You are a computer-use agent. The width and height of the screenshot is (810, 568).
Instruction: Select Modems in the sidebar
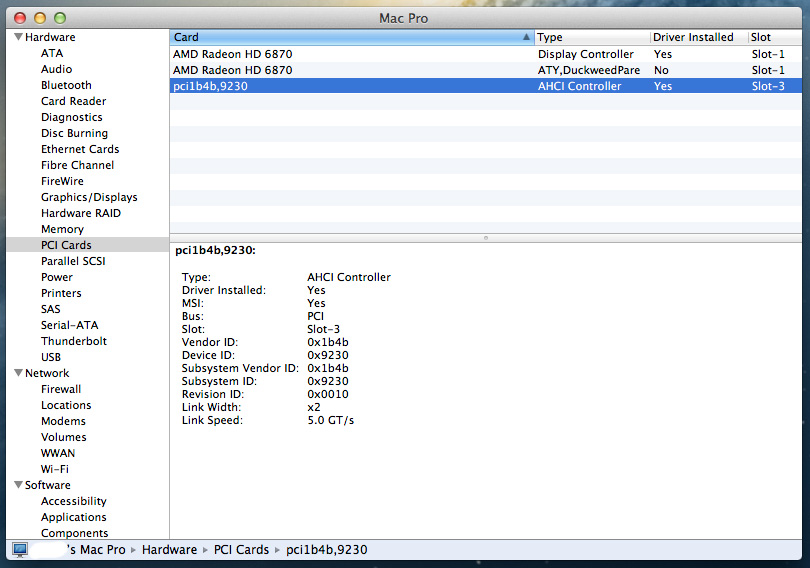(63, 421)
